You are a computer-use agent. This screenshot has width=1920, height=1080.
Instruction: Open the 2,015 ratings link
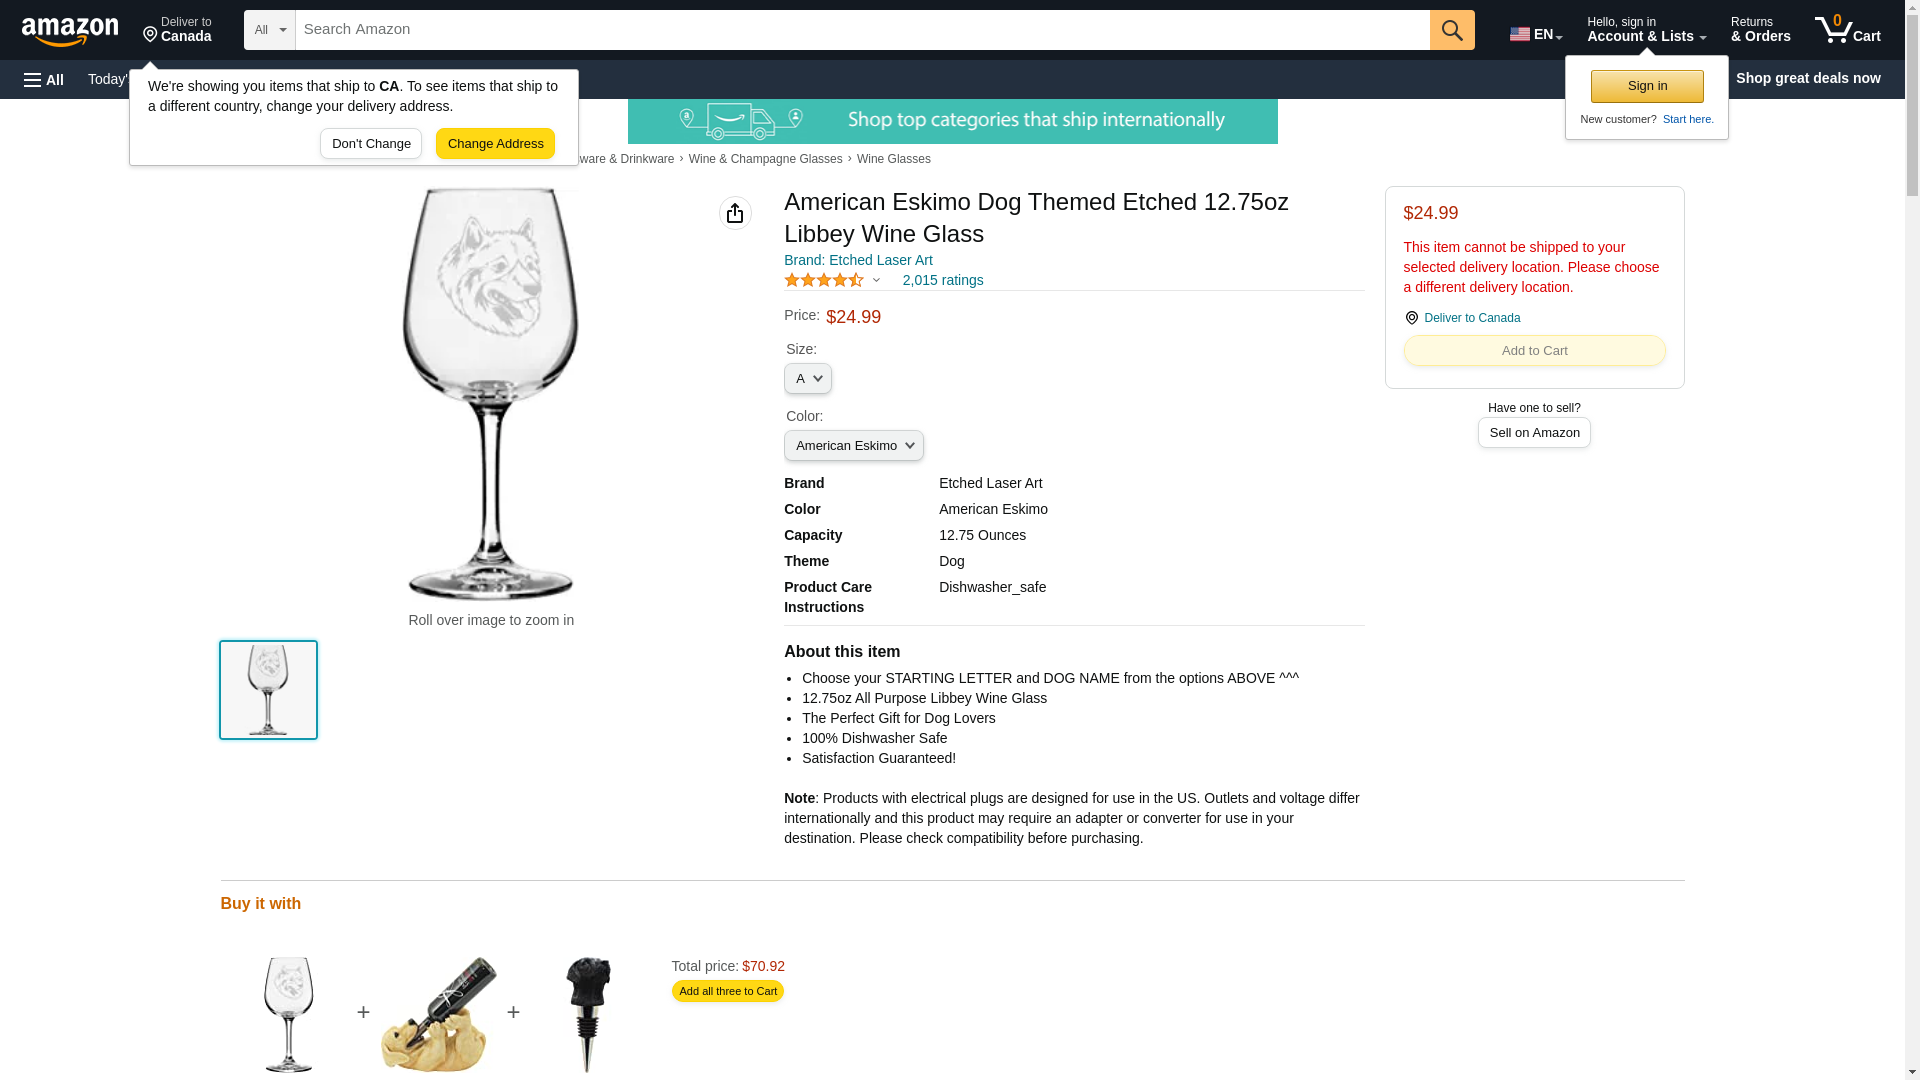coord(942,281)
